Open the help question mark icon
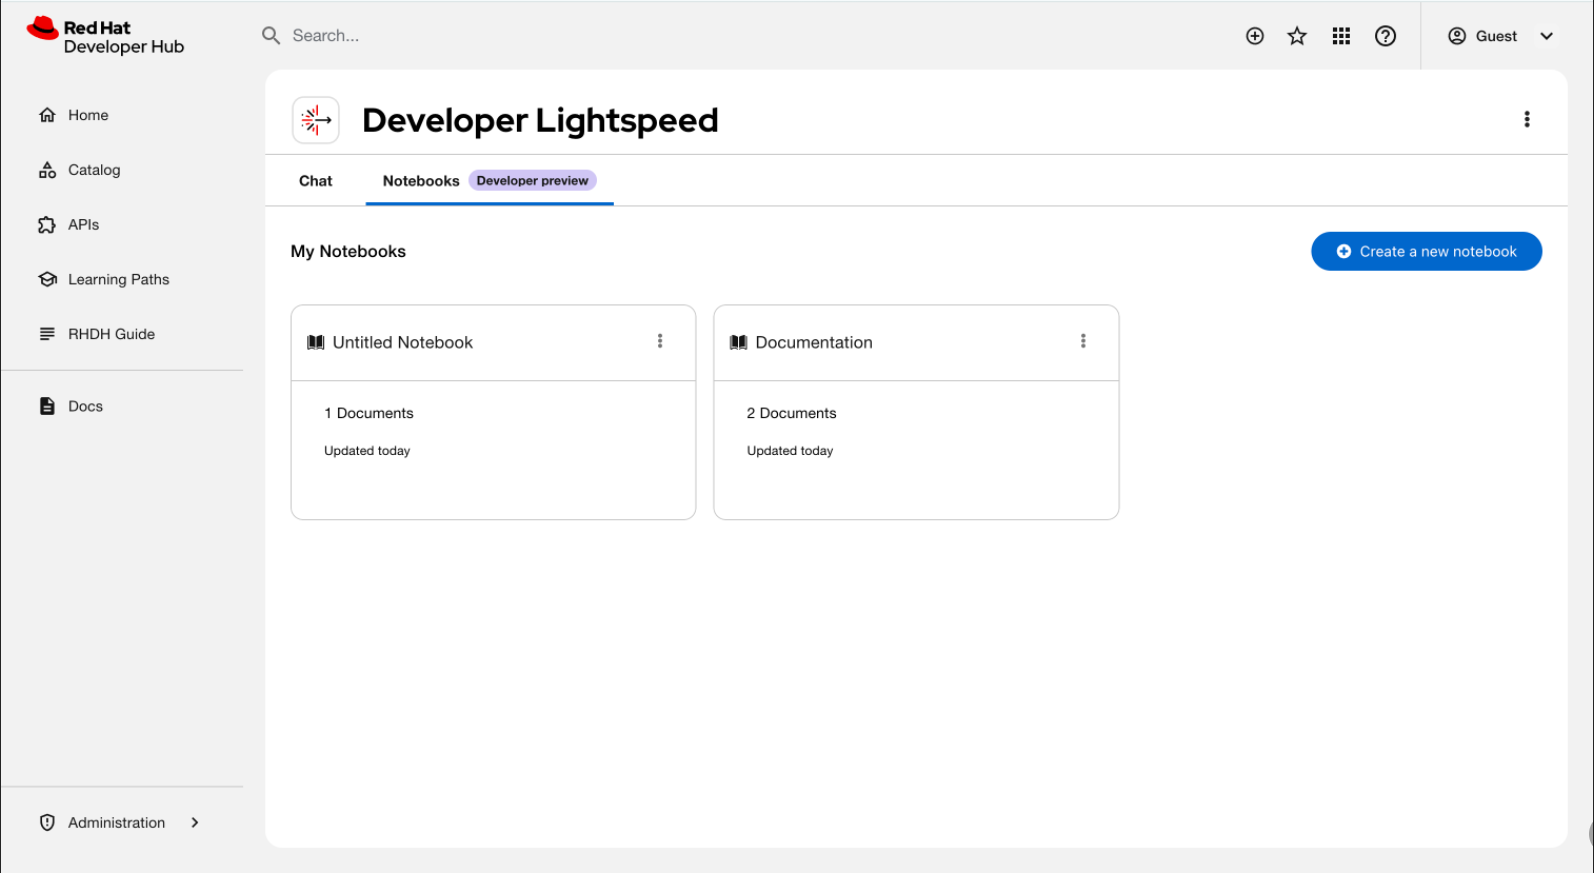The height and width of the screenshot is (873, 1594). (1385, 36)
